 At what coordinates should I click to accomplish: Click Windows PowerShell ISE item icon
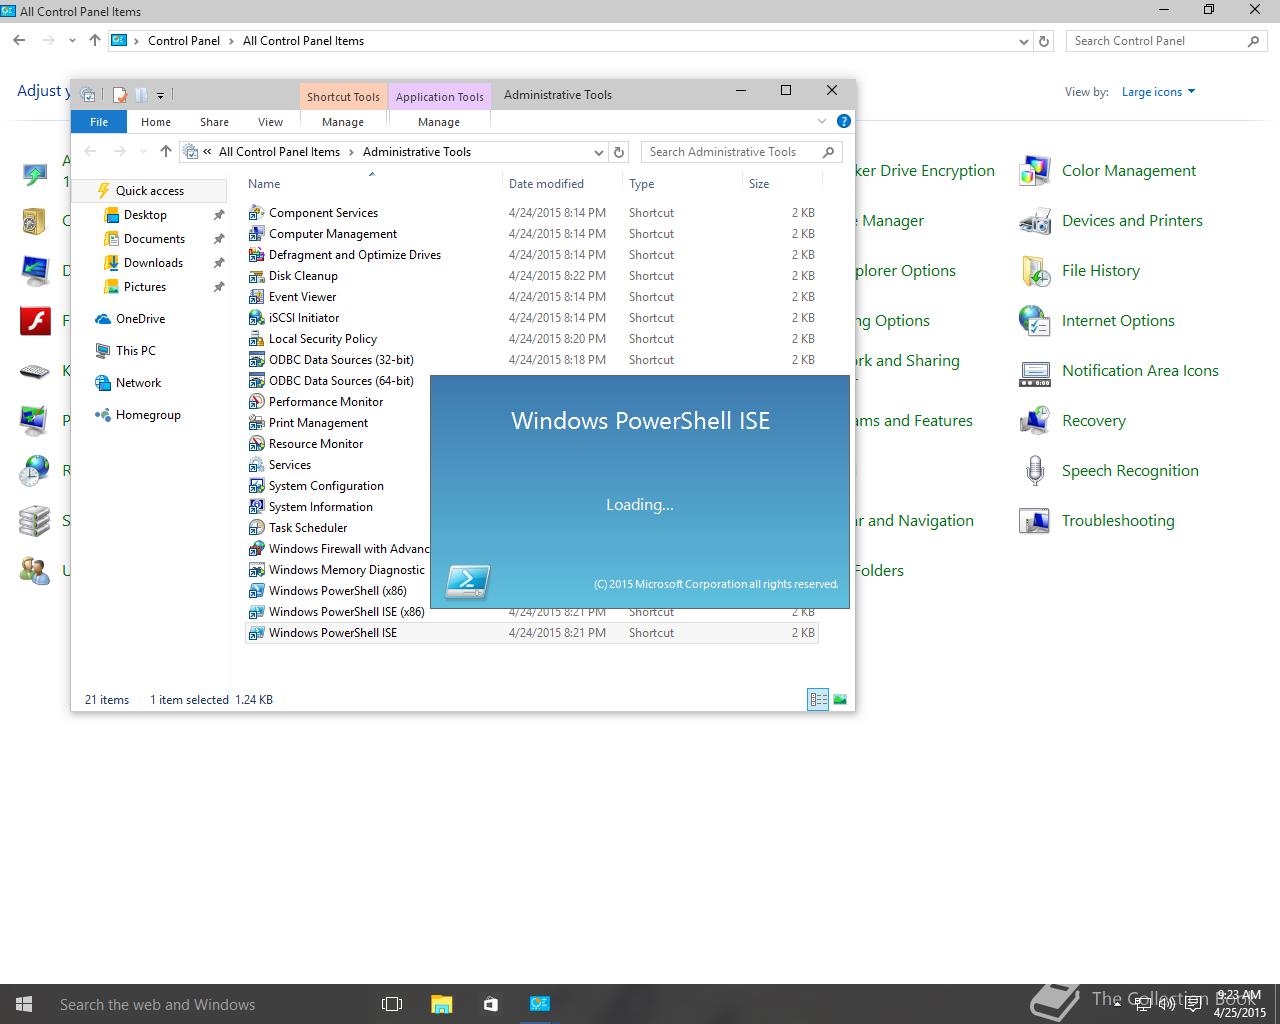[256, 633]
